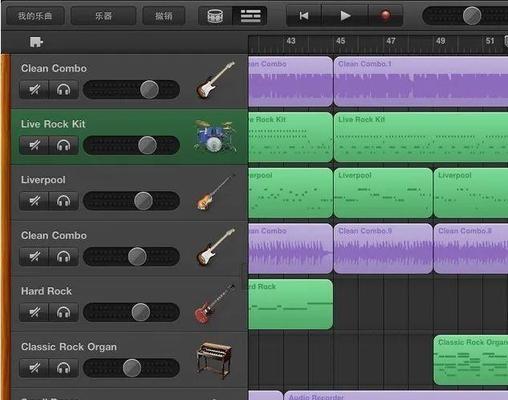Mute the Live Rock Kit track
Viewport: 508px width, 400px height.
[34, 145]
